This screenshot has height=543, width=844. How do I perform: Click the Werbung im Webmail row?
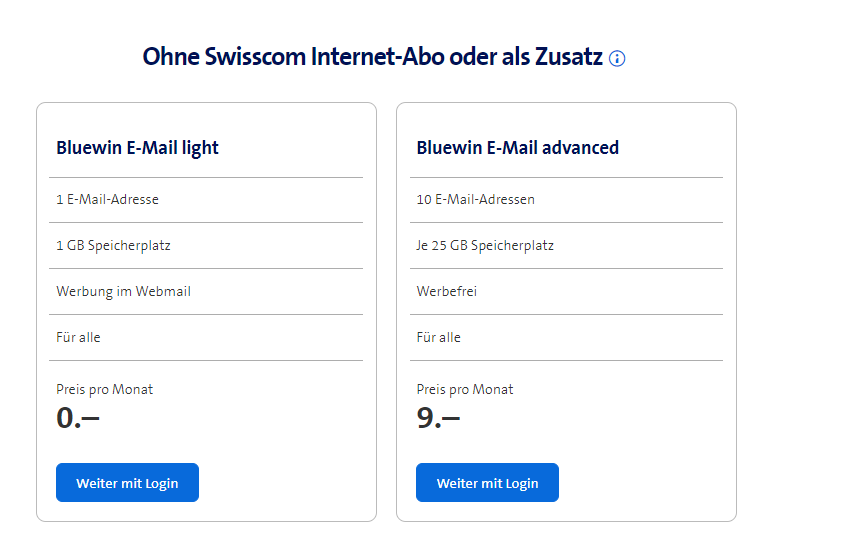123,291
